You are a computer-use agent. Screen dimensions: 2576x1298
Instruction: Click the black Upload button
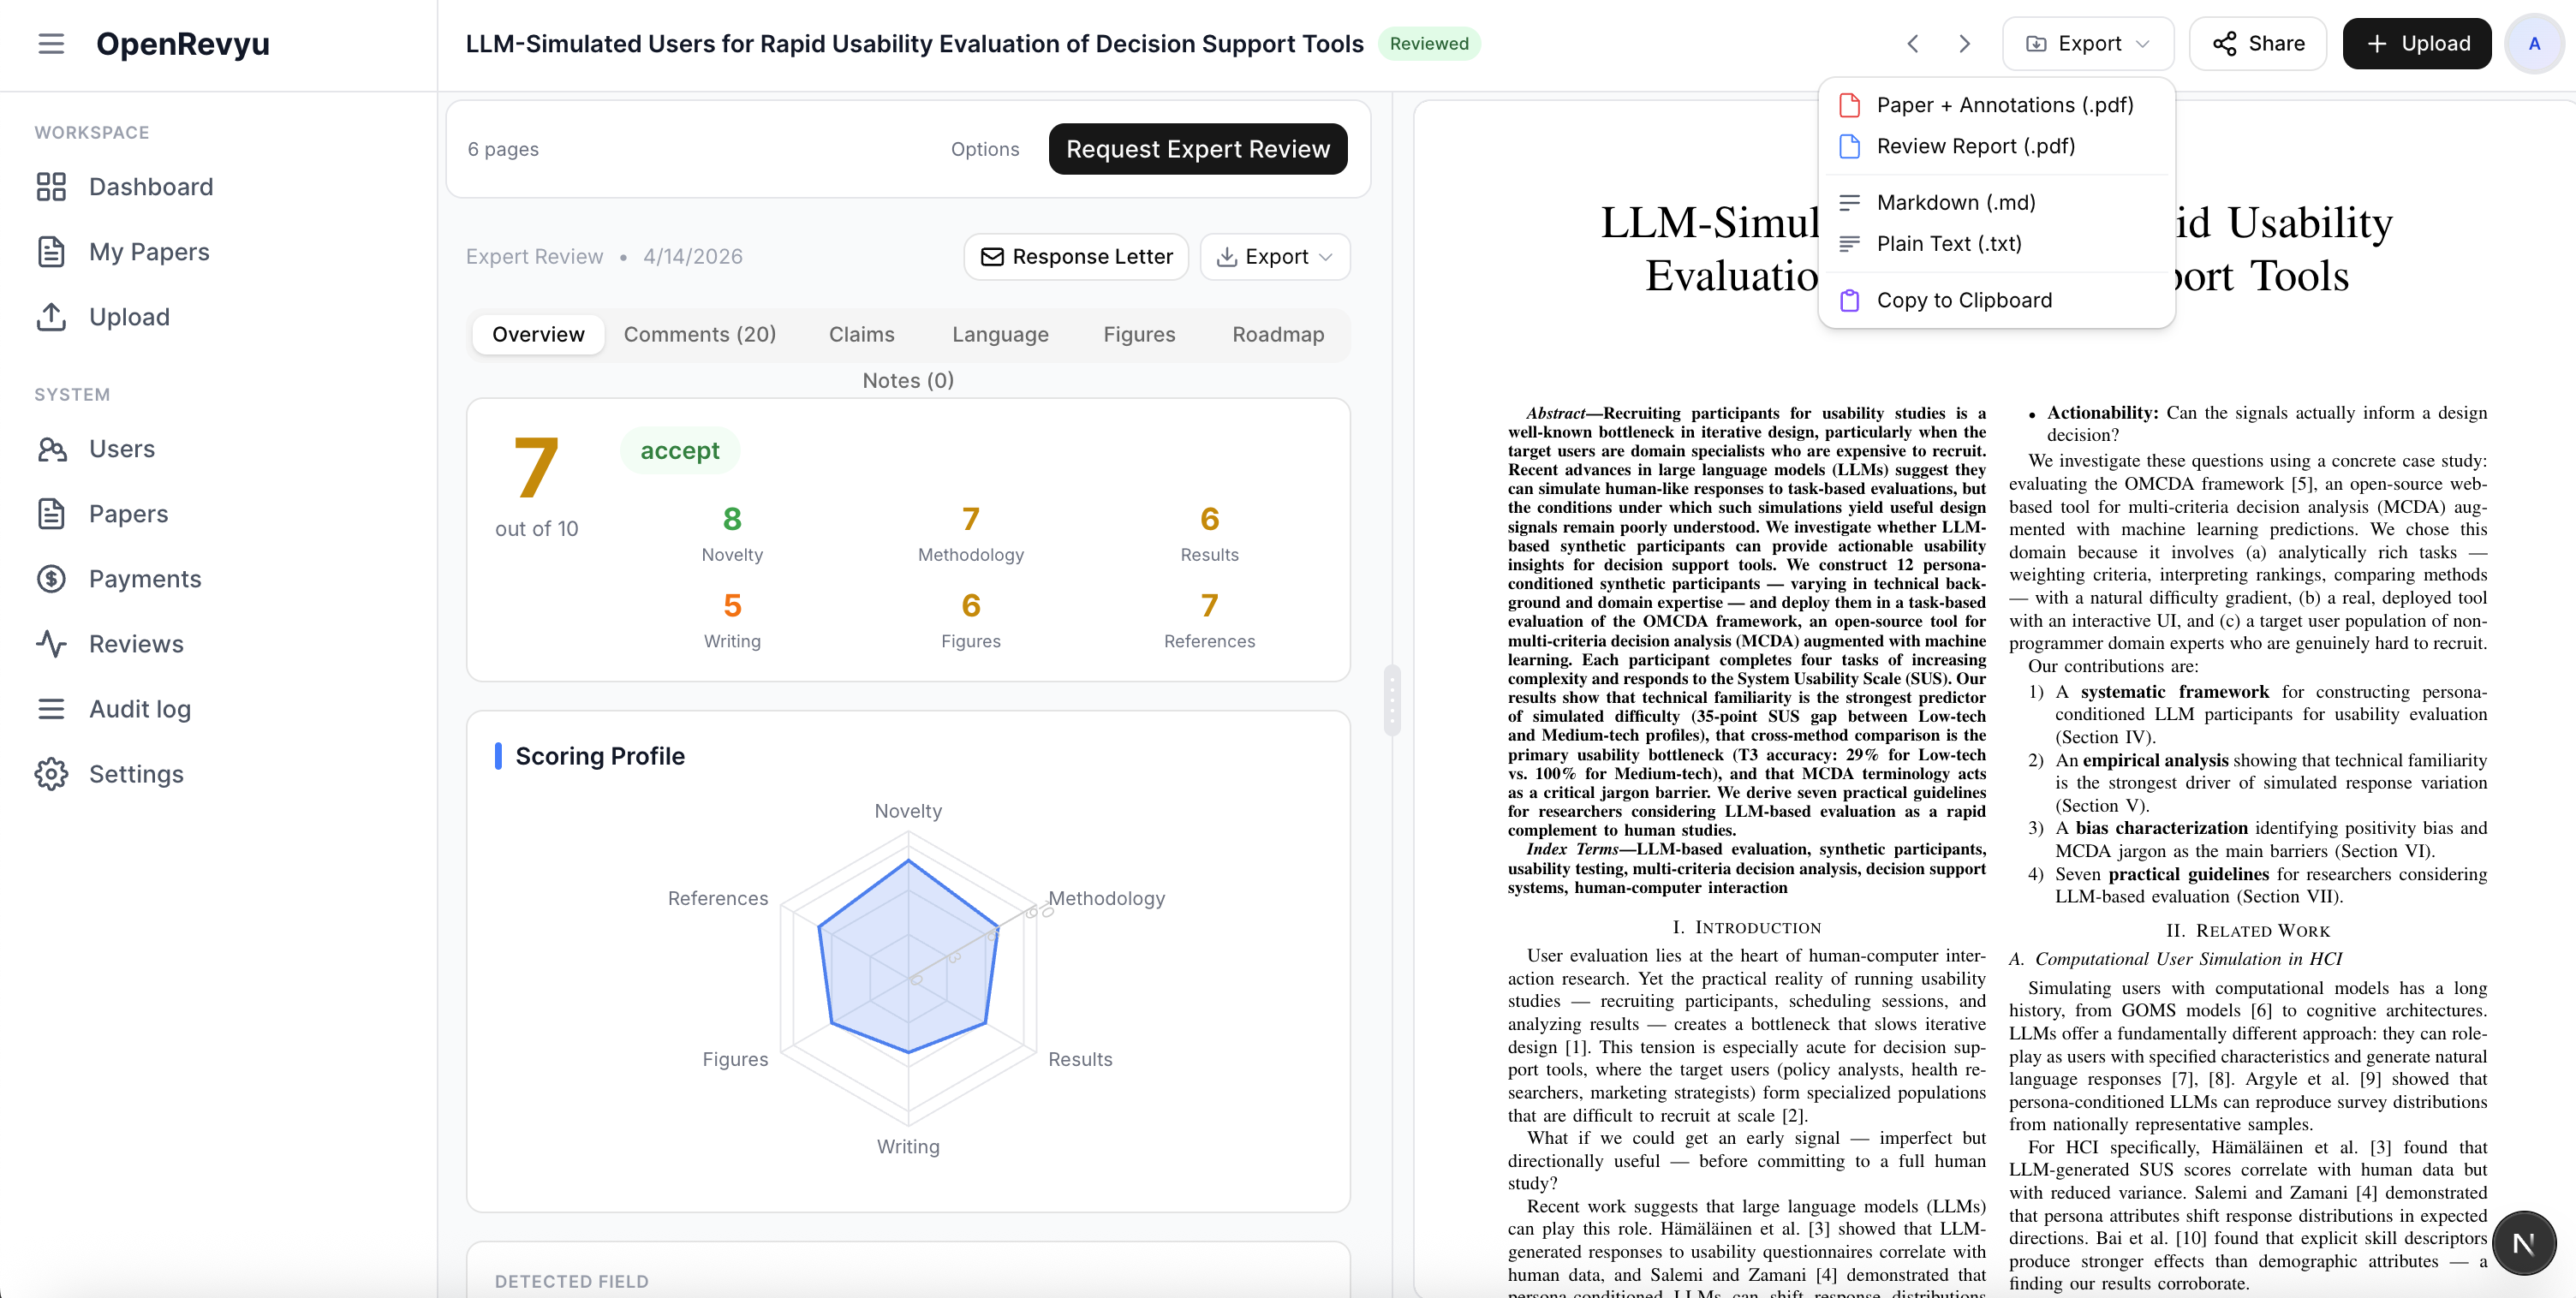pos(2417,44)
